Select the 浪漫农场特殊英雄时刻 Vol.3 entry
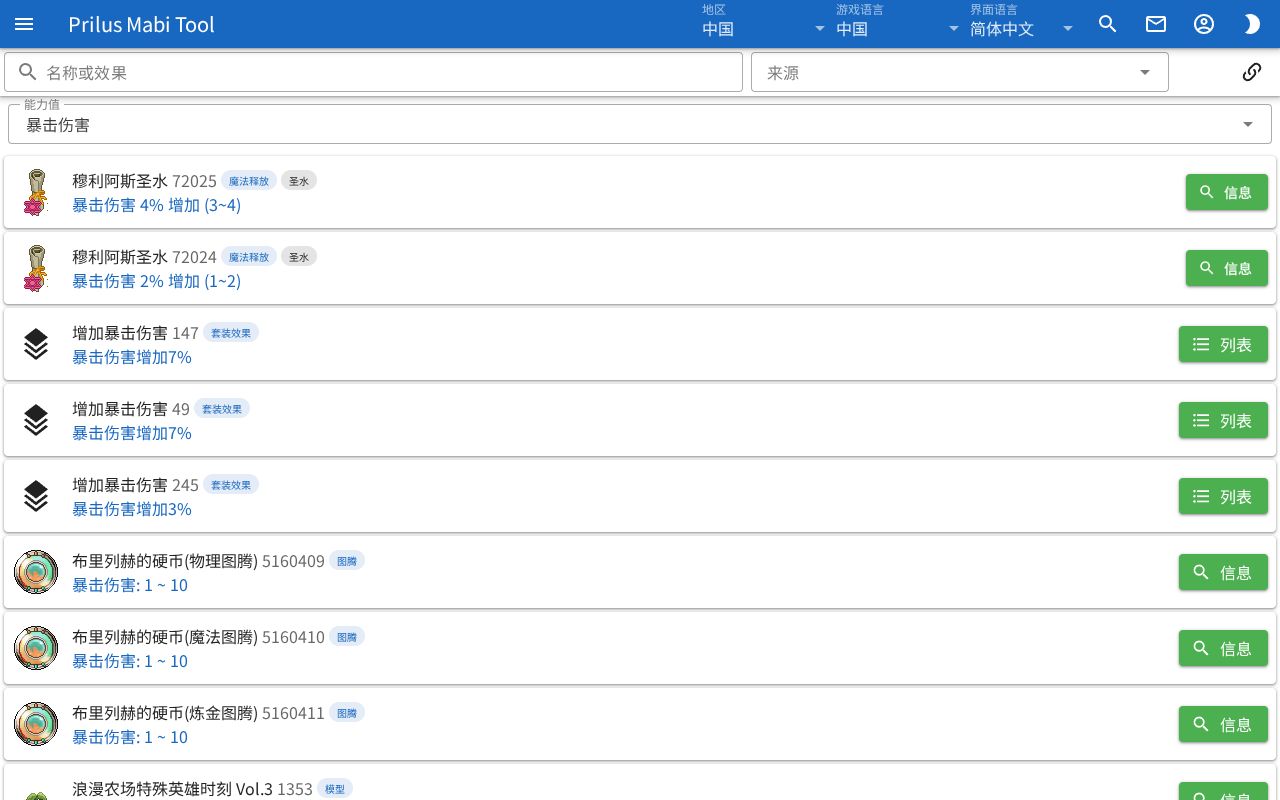Viewport: 1280px width, 800px height. click(640, 783)
